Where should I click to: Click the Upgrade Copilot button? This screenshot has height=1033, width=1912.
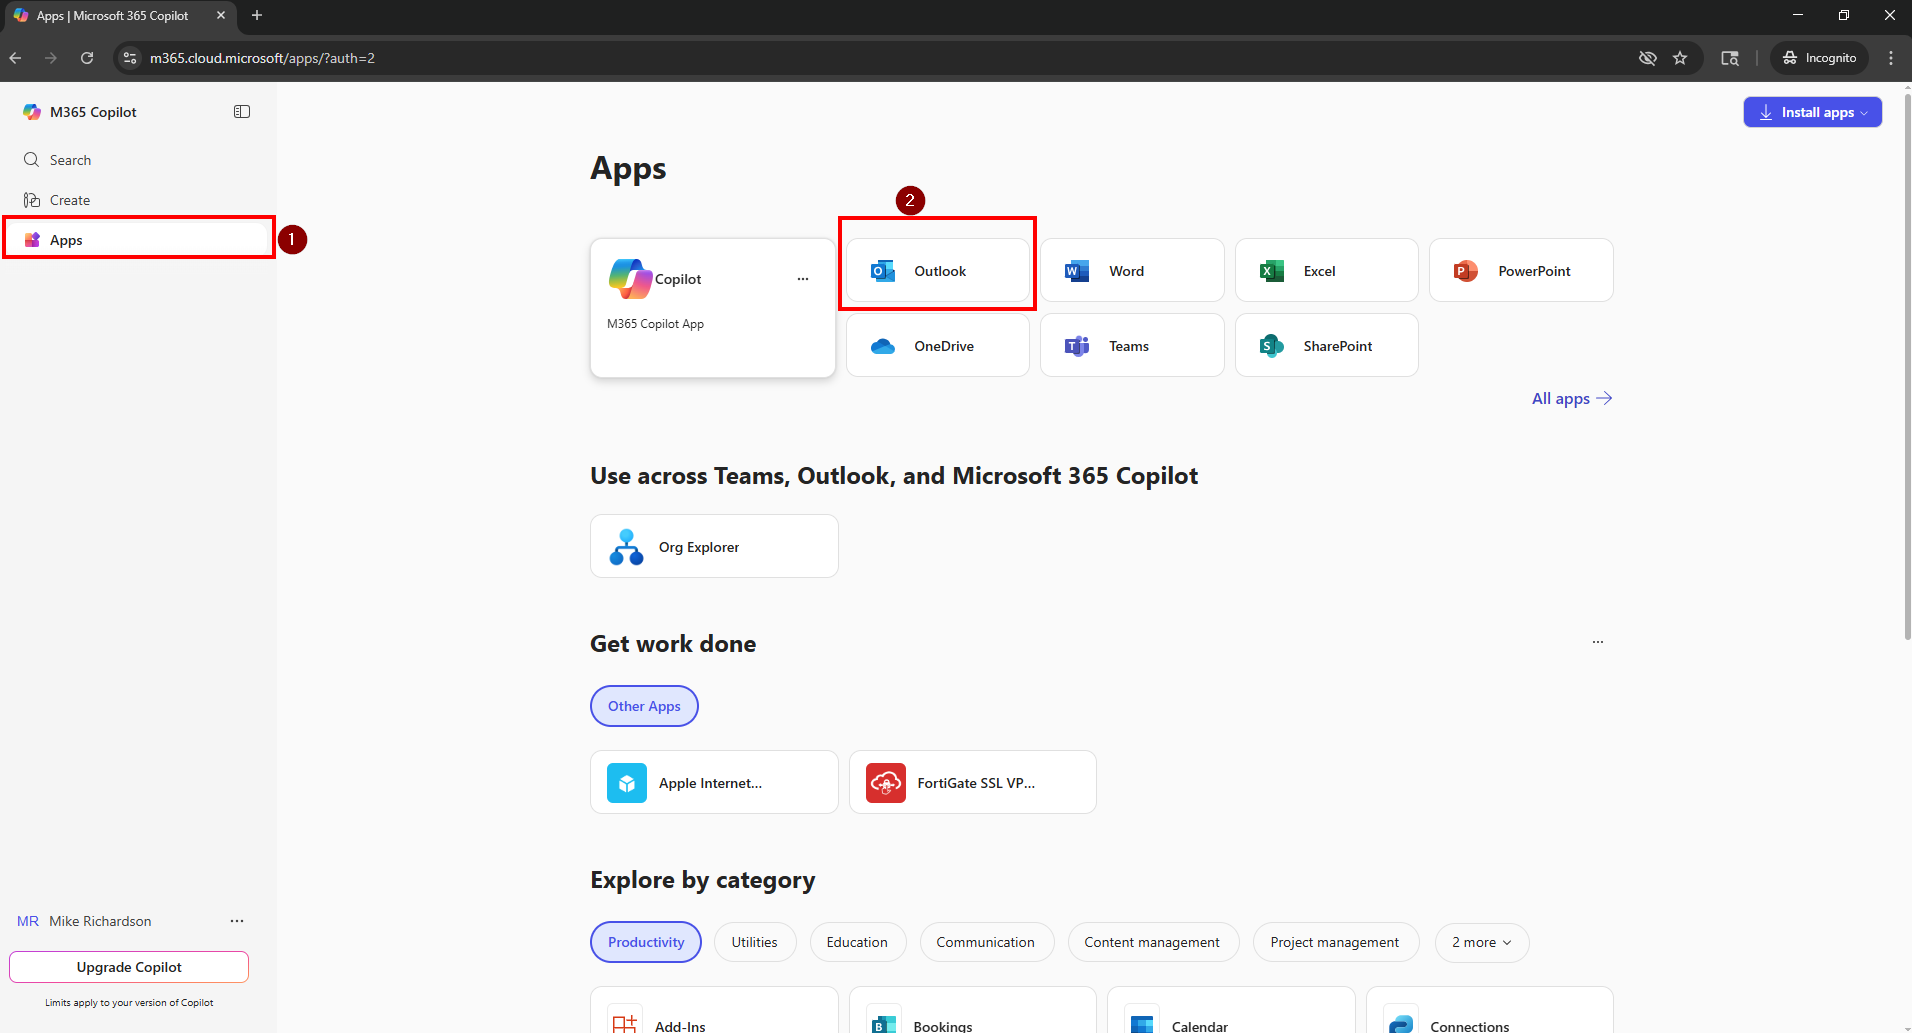(129, 967)
